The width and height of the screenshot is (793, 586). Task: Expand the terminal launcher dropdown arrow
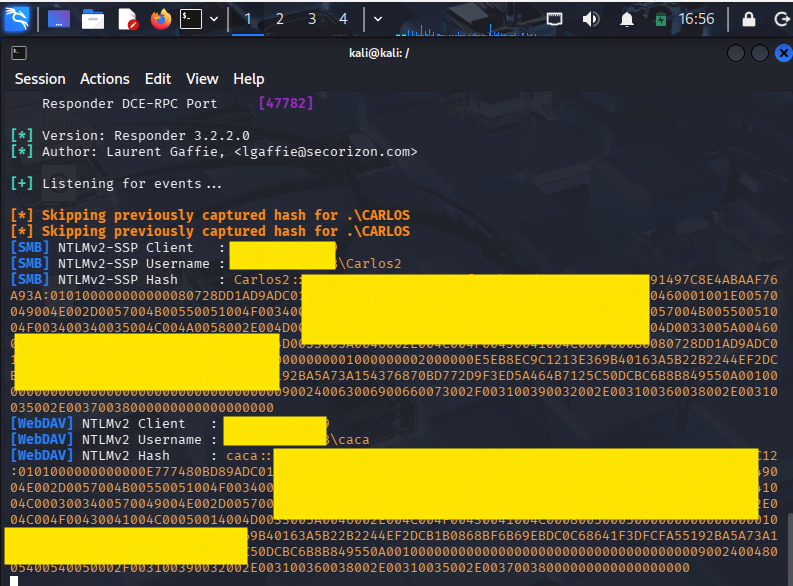click(214, 19)
